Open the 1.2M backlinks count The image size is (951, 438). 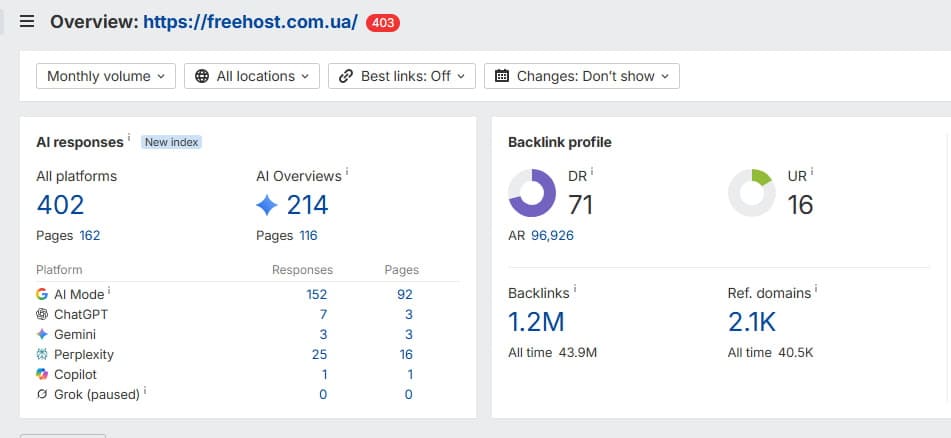[x=536, y=322]
